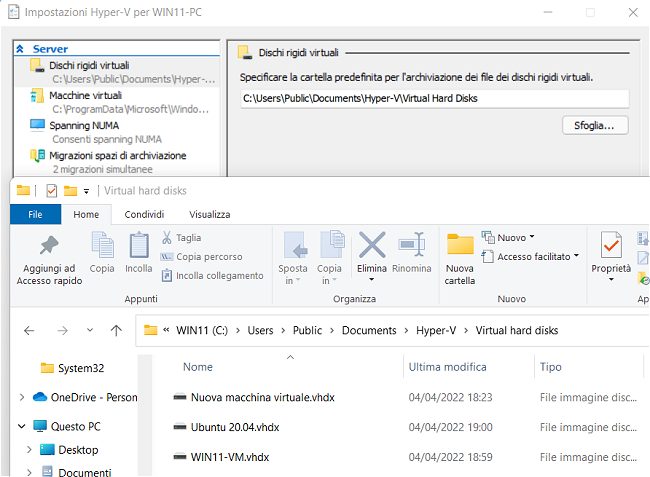This screenshot has height=477, width=650.
Task: Open the Elimina dropdown arrow
Action: pyautogui.click(x=371, y=279)
